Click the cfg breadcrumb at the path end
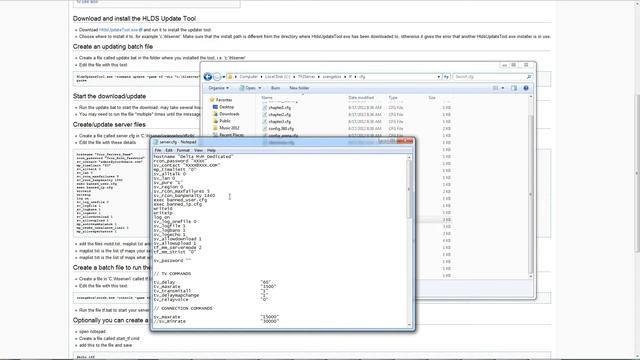The image size is (640, 360). pos(362,77)
